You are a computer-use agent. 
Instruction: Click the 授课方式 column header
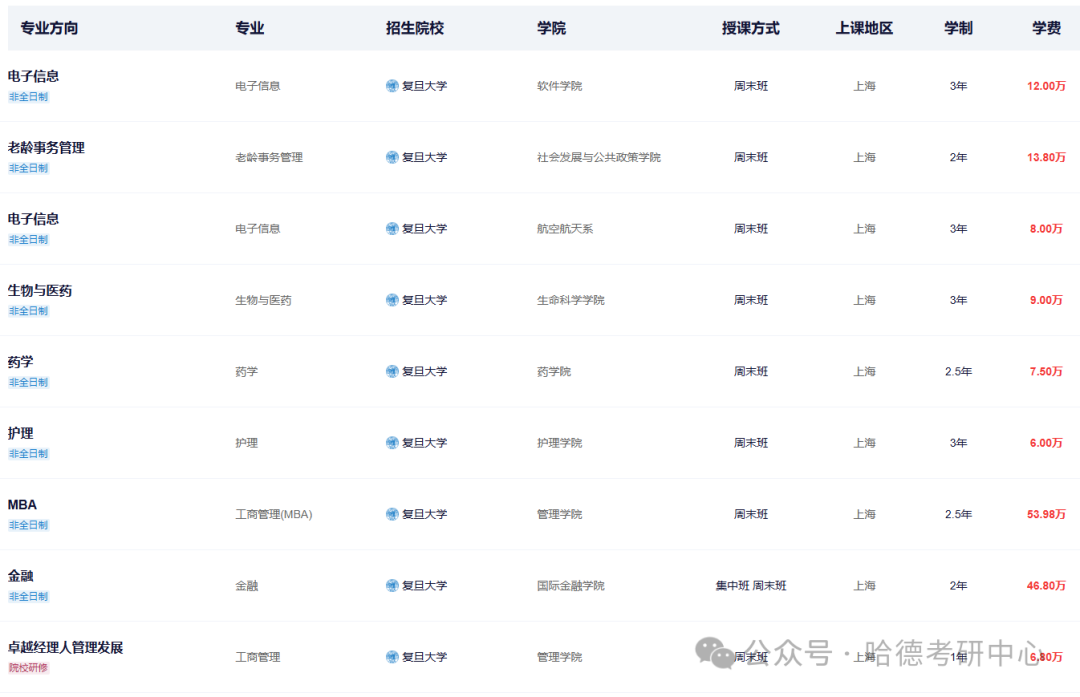click(751, 28)
